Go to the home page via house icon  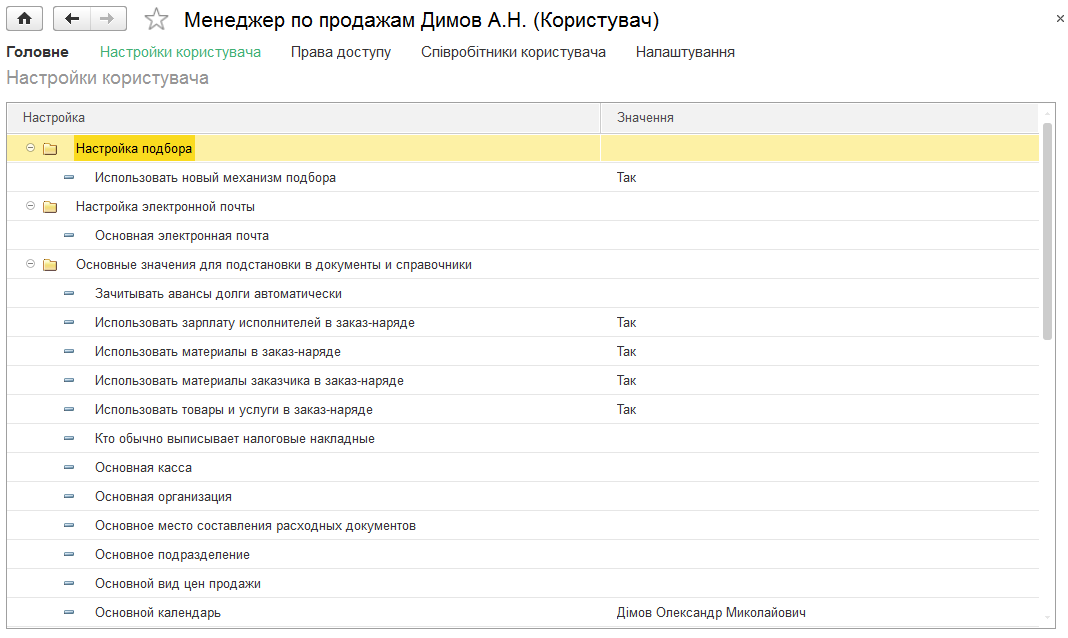pos(25,18)
